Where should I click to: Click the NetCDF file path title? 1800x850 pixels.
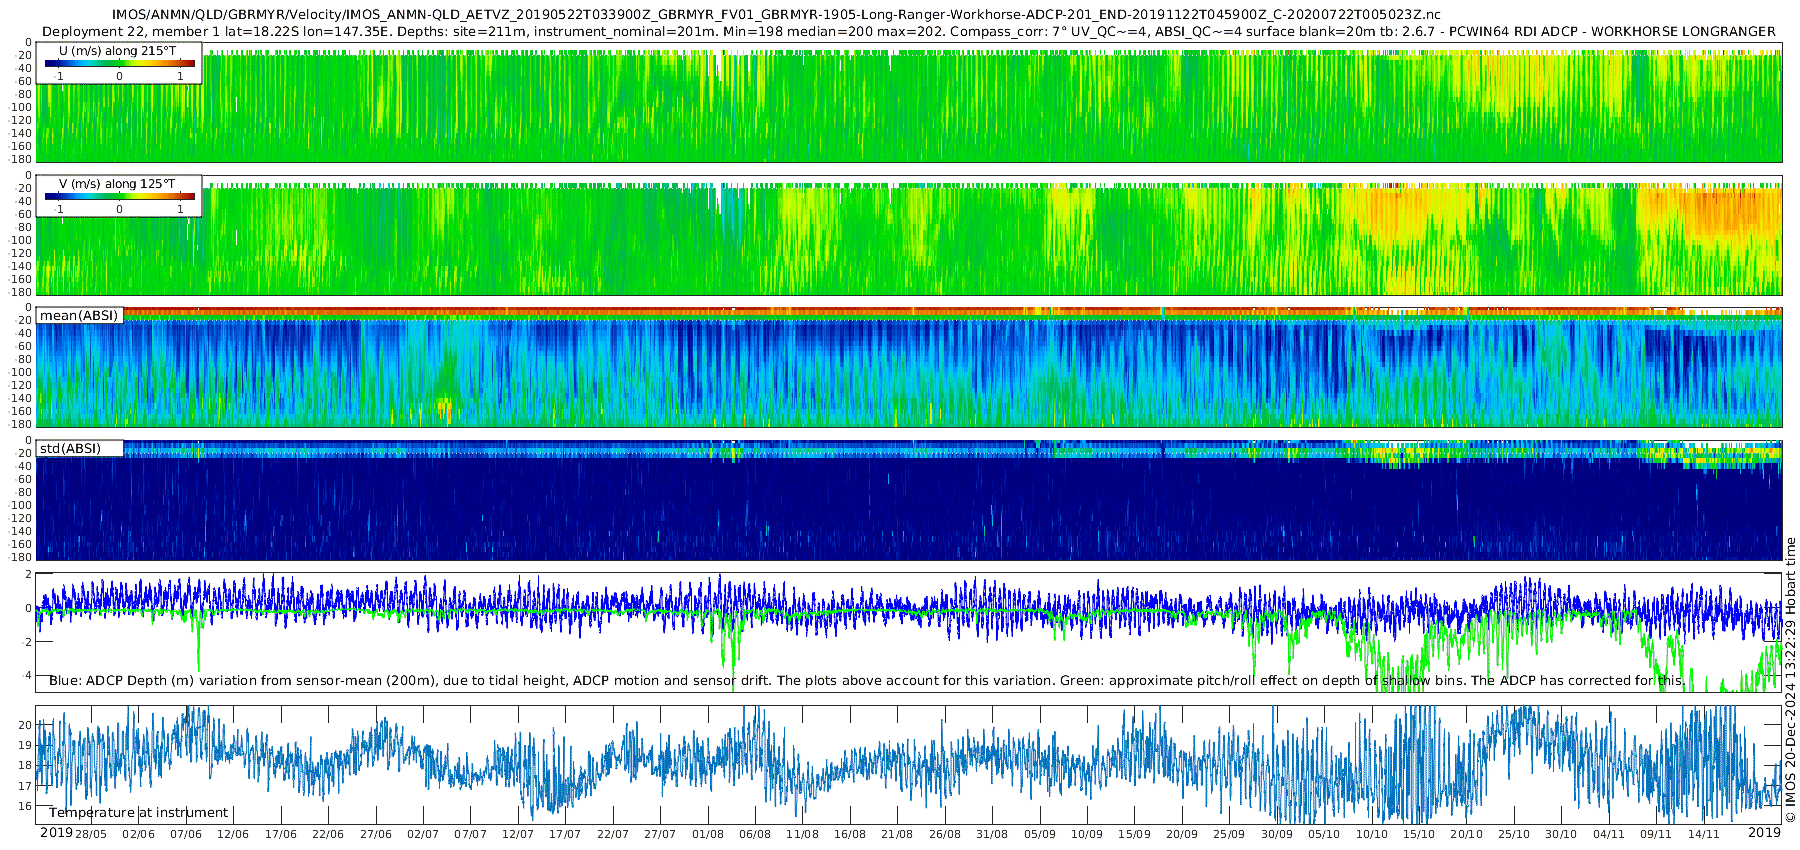[x=776, y=15]
